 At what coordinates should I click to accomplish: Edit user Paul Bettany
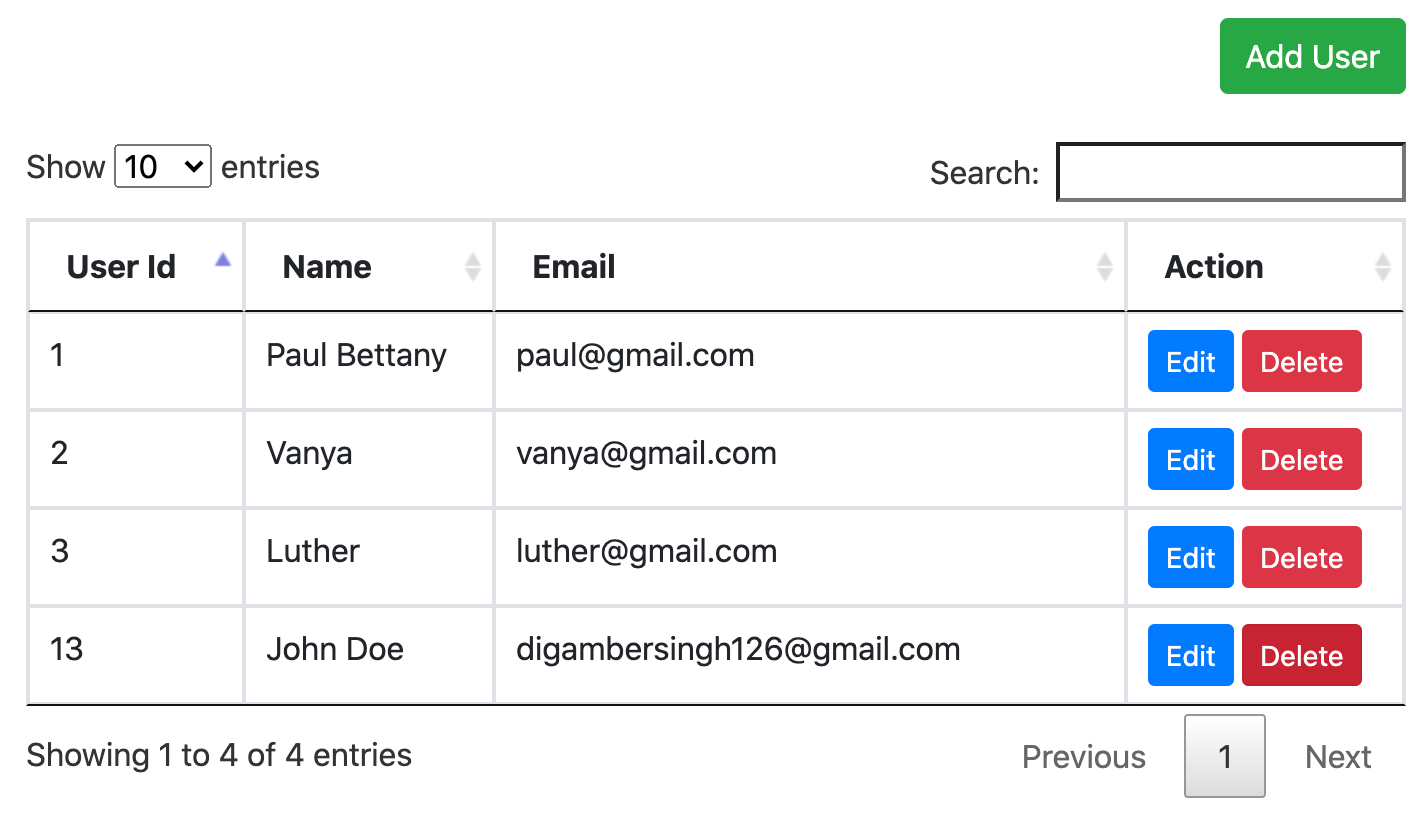1190,361
